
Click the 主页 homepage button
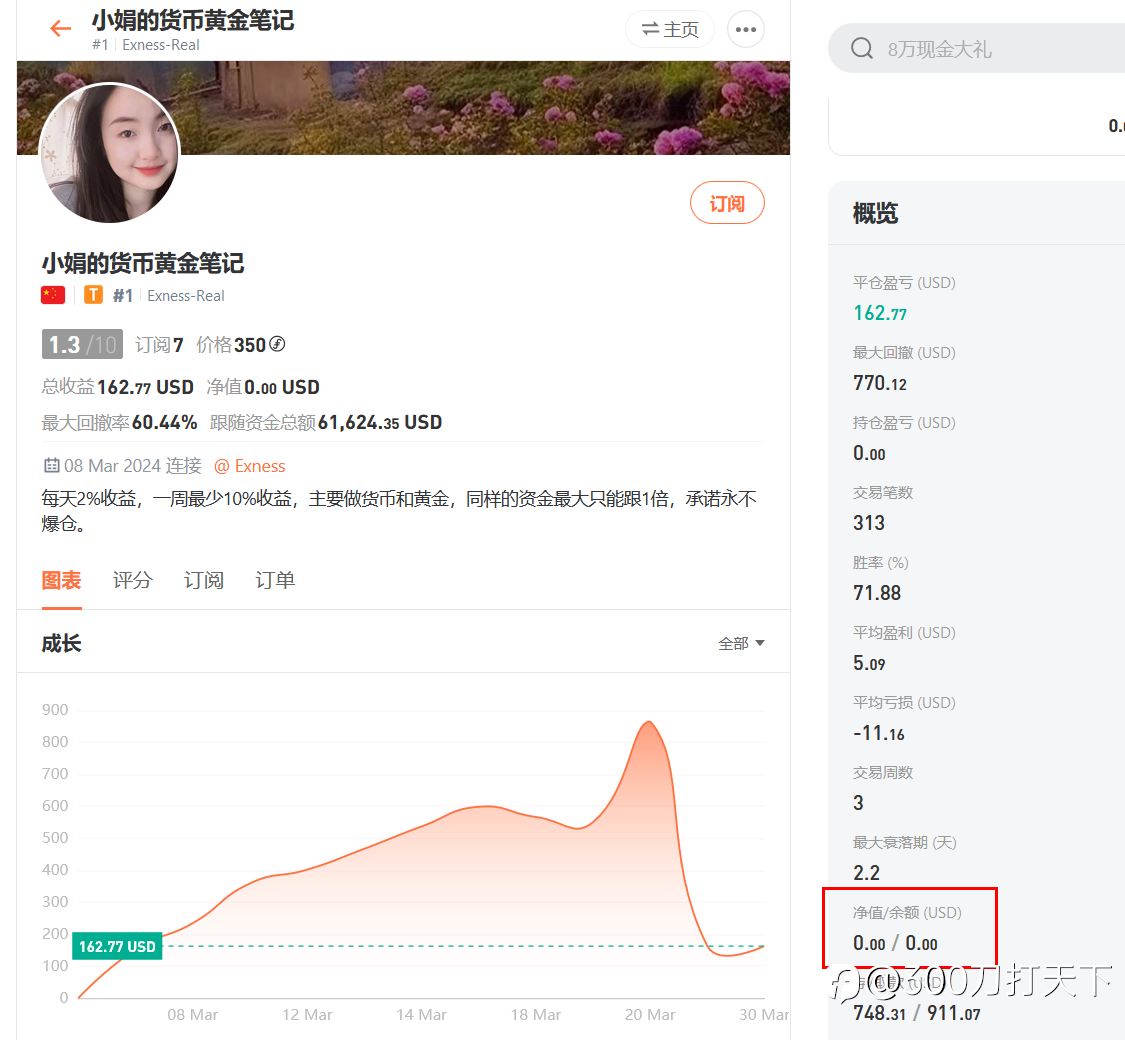(669, 29)
